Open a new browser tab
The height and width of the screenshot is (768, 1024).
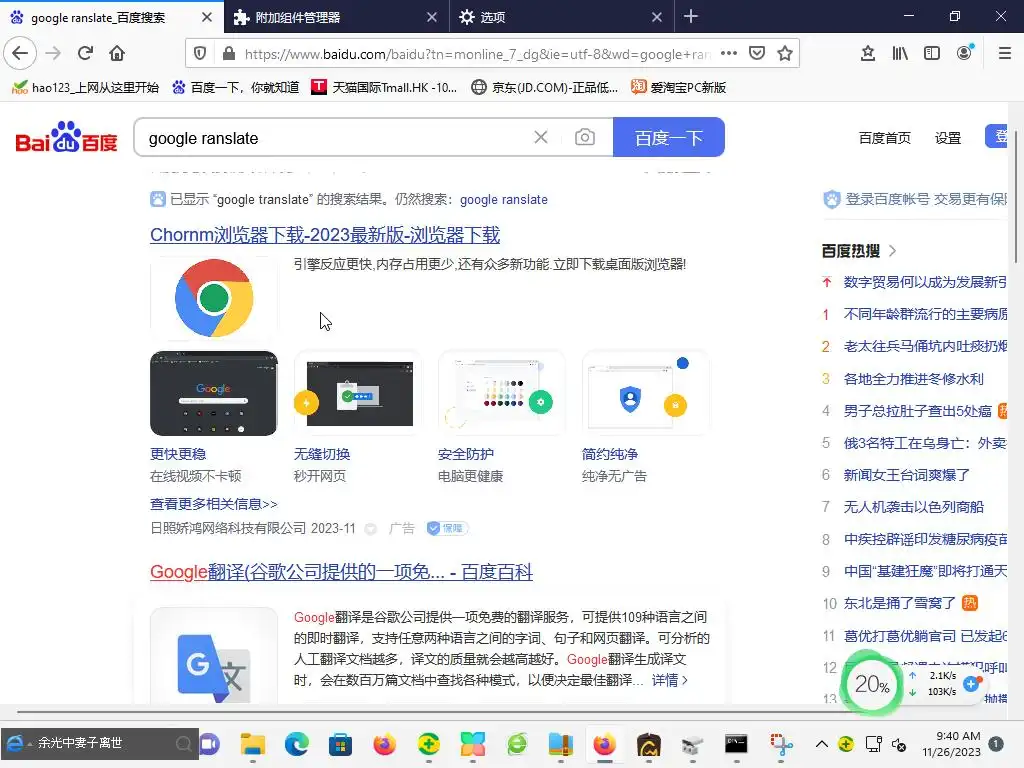(x=691, y=16)
